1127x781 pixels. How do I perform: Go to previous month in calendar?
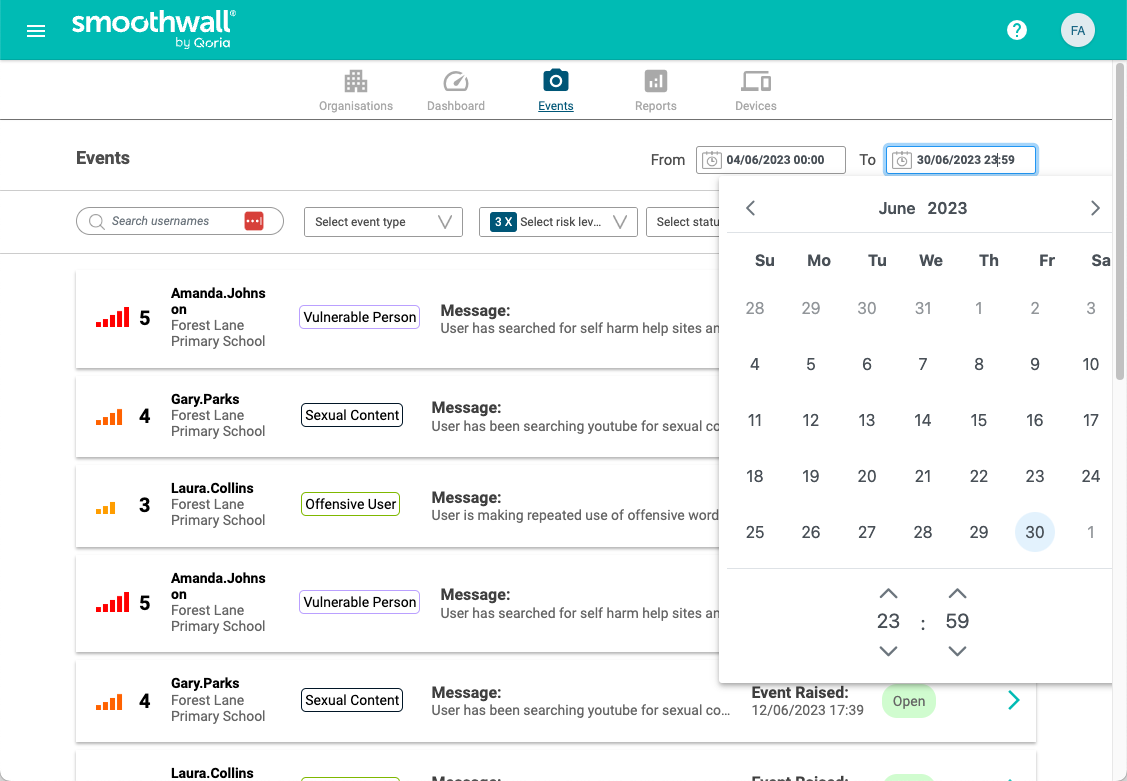[751, 208]
